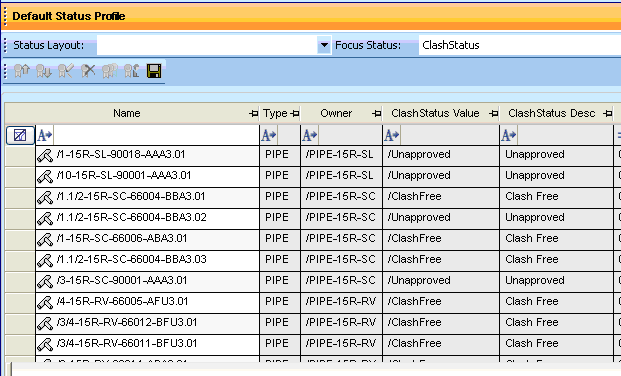Clear all filters with the grid corner icon
Screen dimensions: 621x376
pos(20,136)
